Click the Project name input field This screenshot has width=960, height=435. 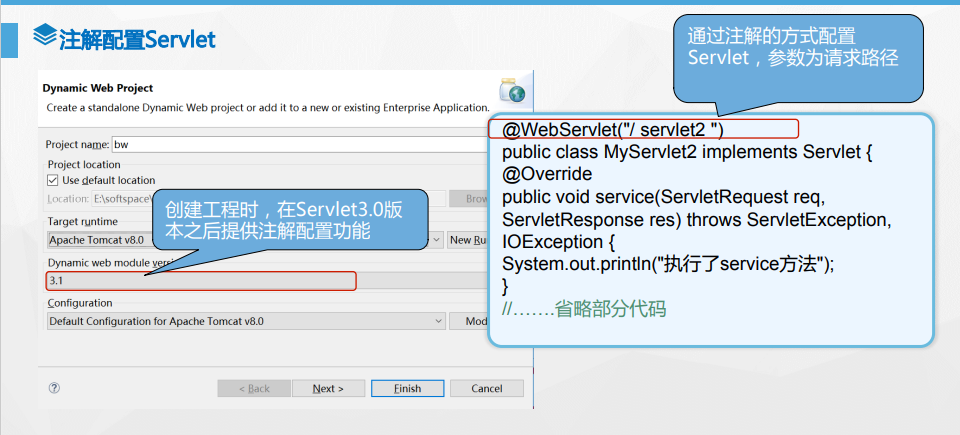click(299, 145)
